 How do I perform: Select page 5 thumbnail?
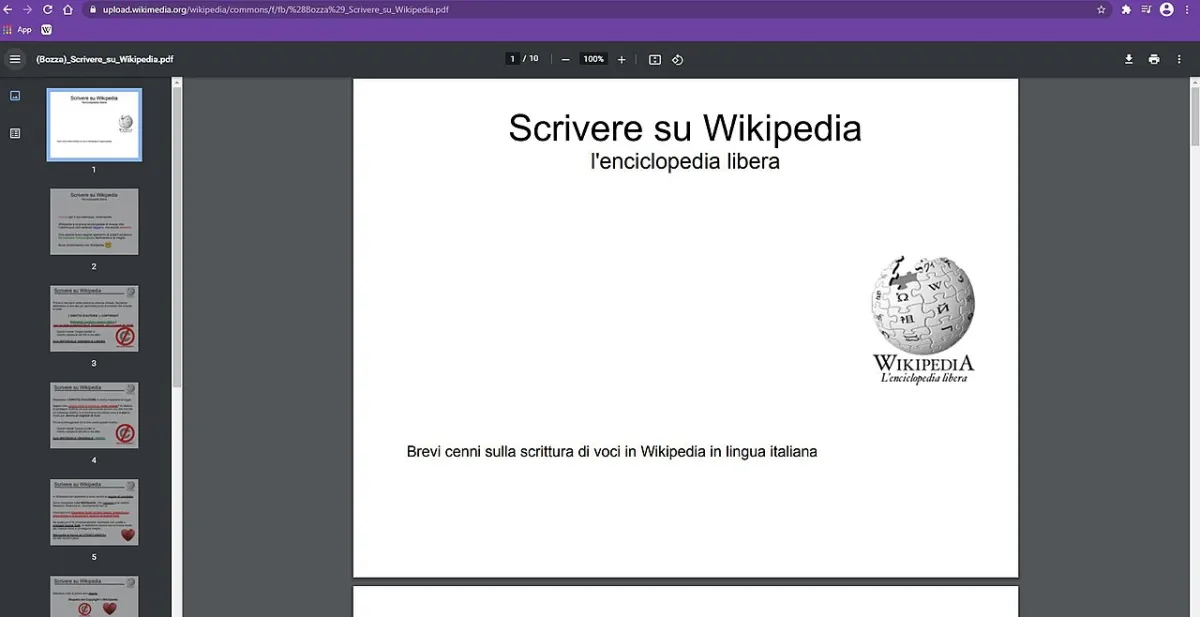pyautogui.click(x=94, y=512)
